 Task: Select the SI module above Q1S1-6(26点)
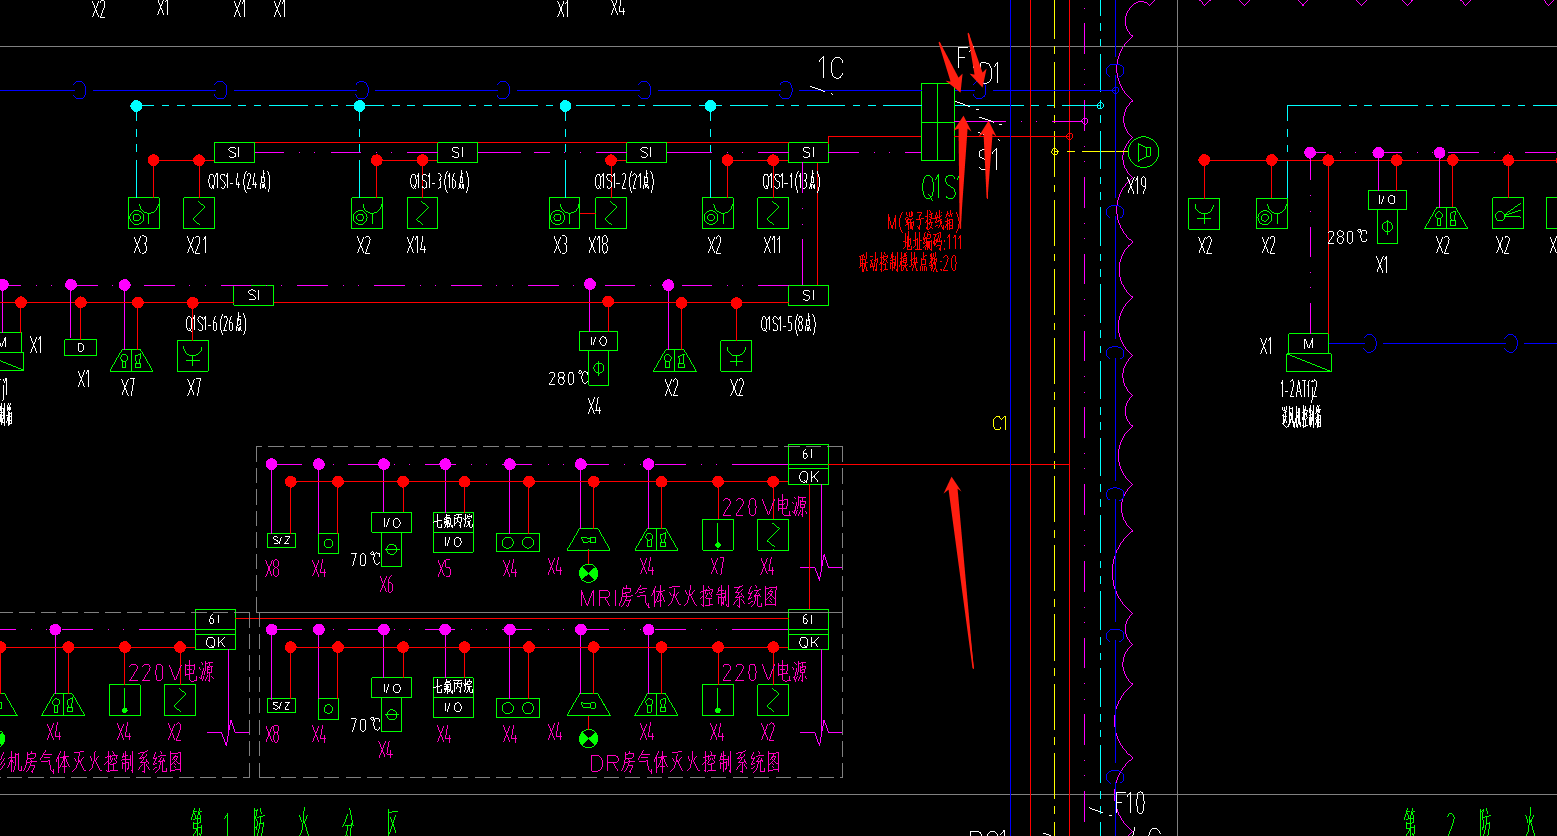coord(253,295)
